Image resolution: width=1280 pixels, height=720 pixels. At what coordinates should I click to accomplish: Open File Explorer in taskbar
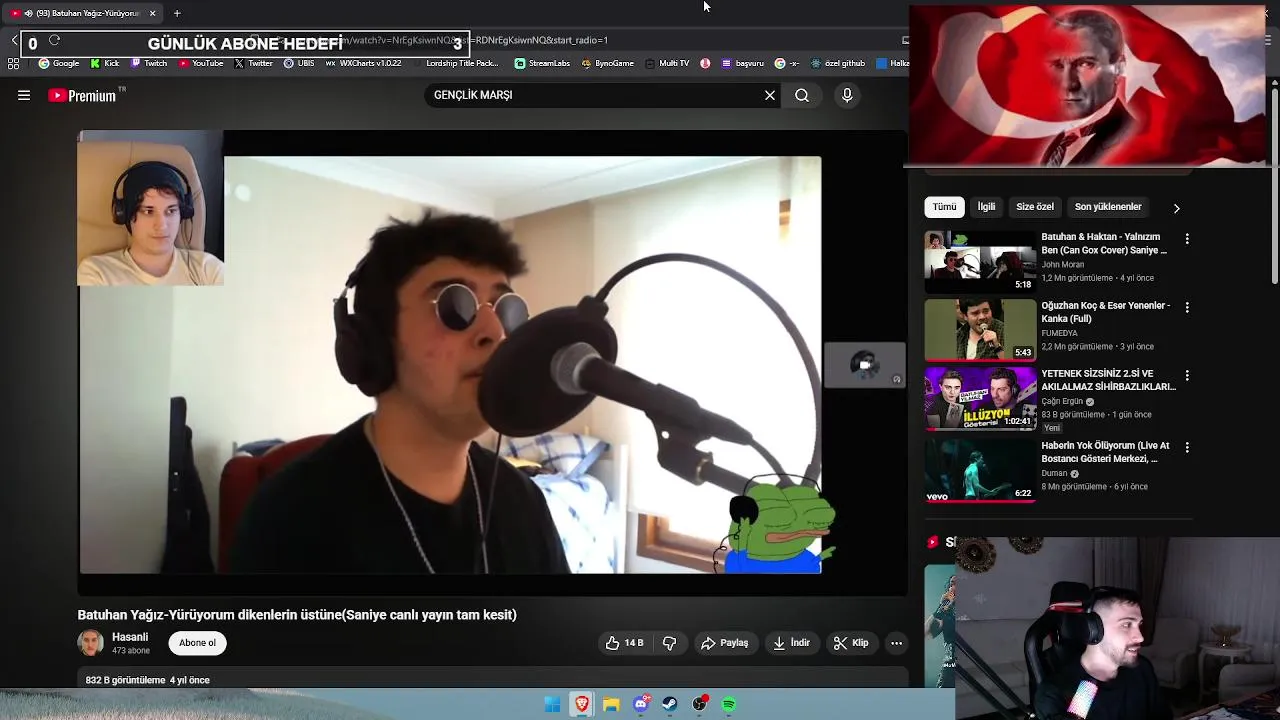point(611,705)
